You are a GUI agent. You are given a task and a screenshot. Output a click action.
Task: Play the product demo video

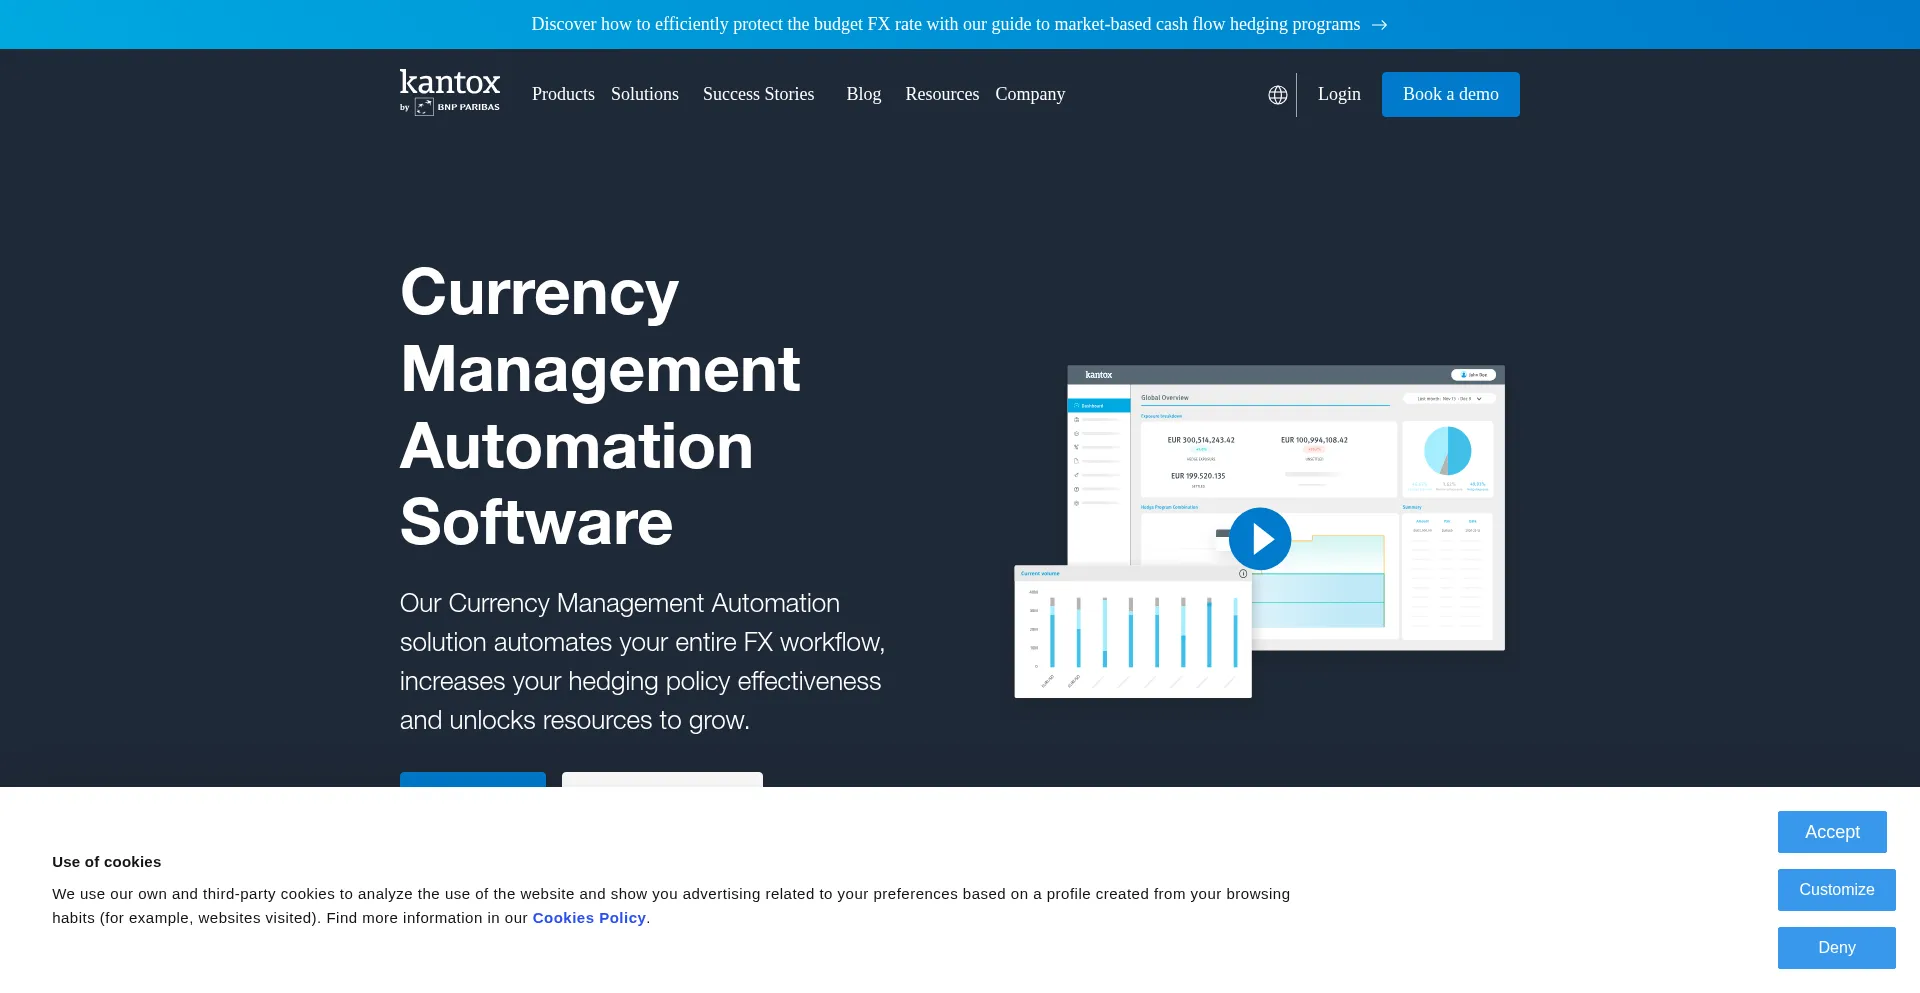pos(1260,539)
